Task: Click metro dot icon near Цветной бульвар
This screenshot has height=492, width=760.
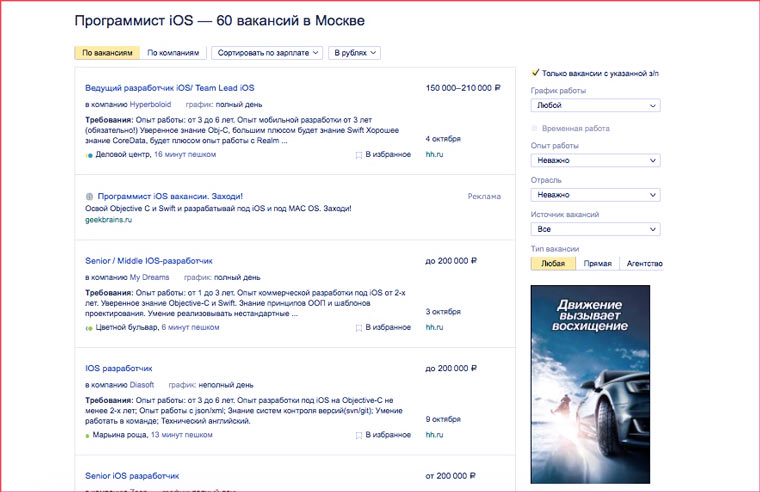Action: point(89,328)
